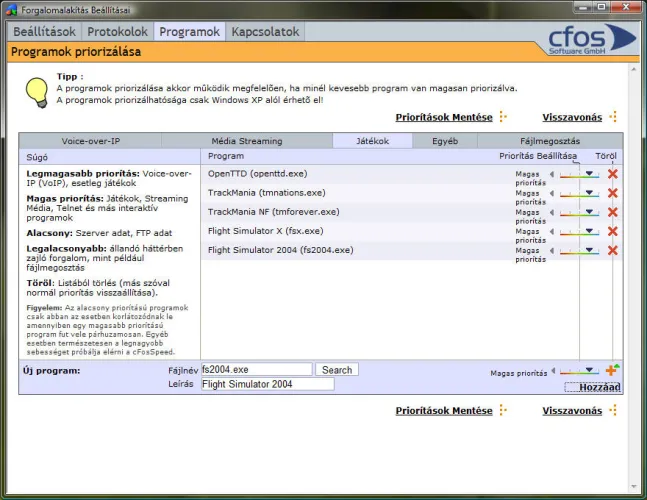Delete the OpenTTD (openttd.exe) entry
This screenshot has height=500, width=647.
point(612,174)
